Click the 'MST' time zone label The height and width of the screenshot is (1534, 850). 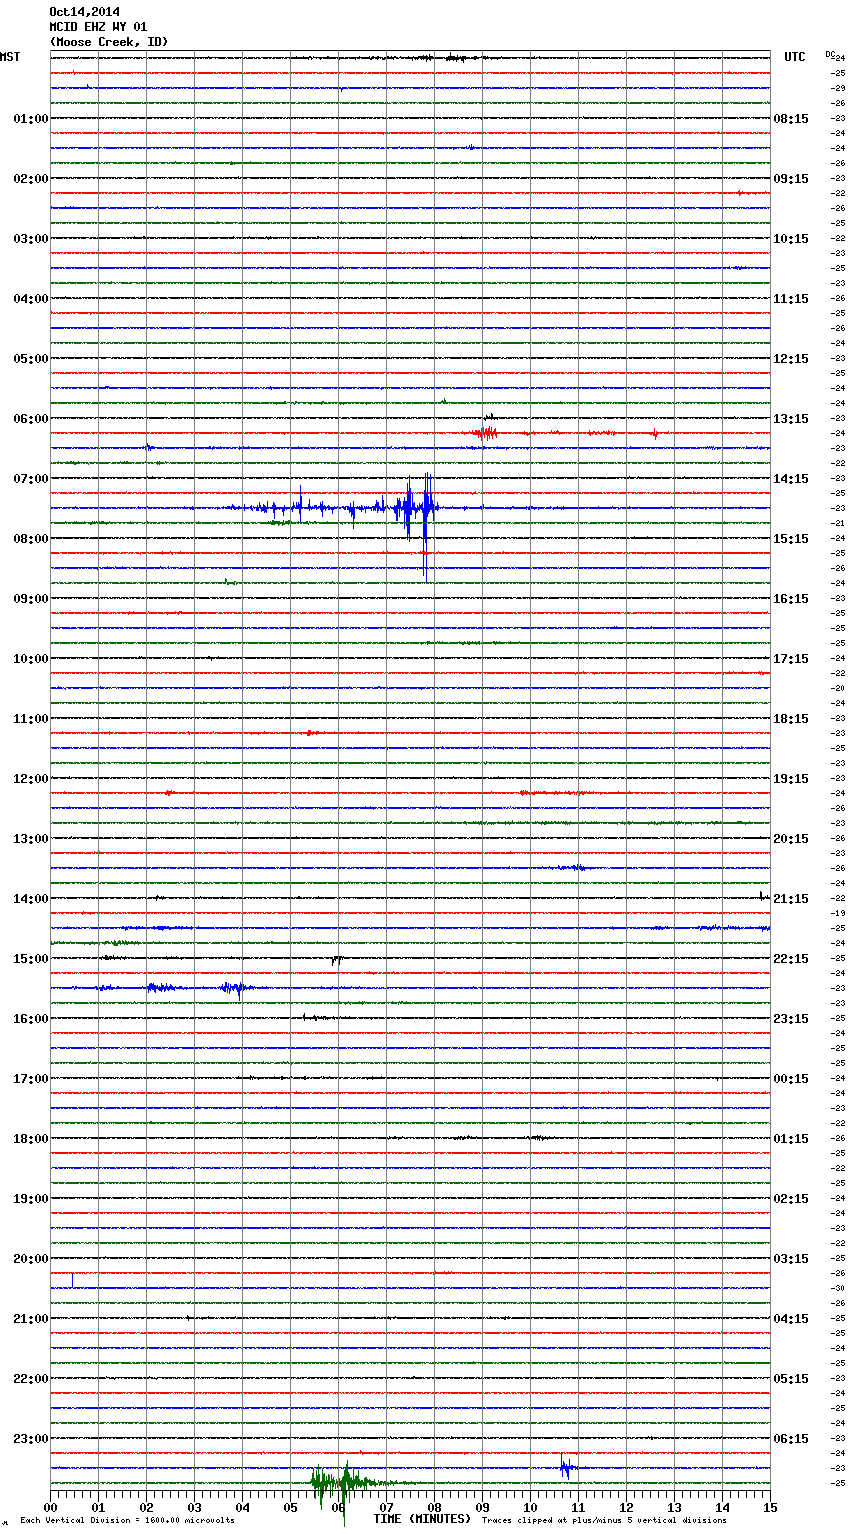(10, 57)
